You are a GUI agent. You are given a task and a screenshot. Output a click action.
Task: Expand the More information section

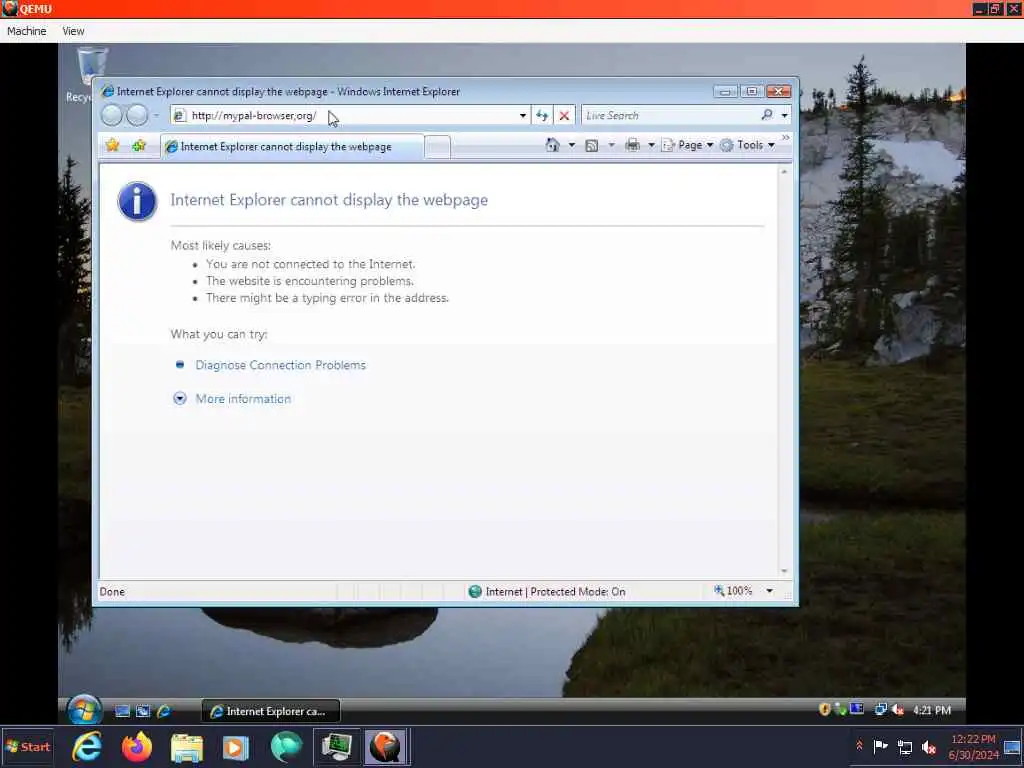243,399
